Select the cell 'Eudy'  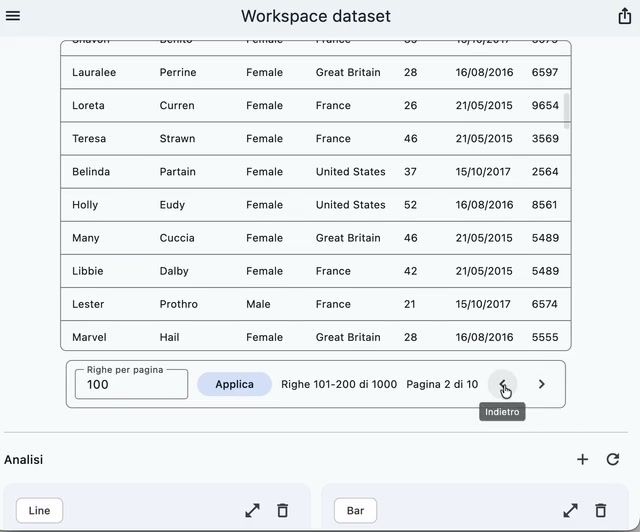pos(172,205)
